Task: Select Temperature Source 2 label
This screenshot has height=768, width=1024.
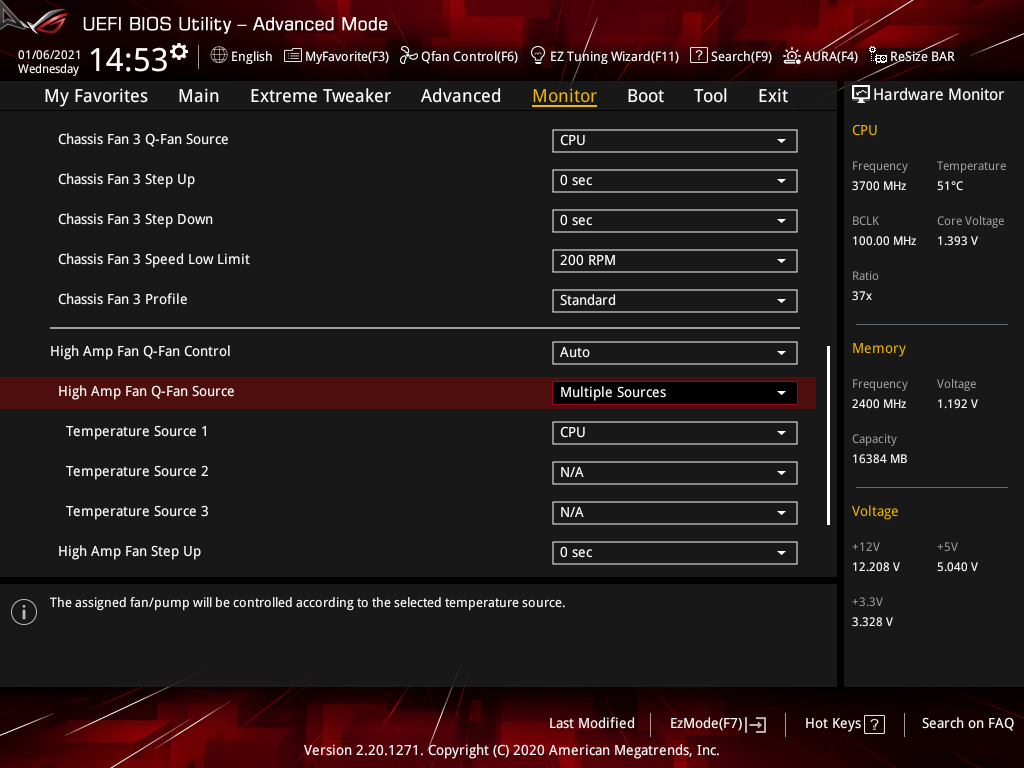Action: pyautogui.click(x=137, y=472)
